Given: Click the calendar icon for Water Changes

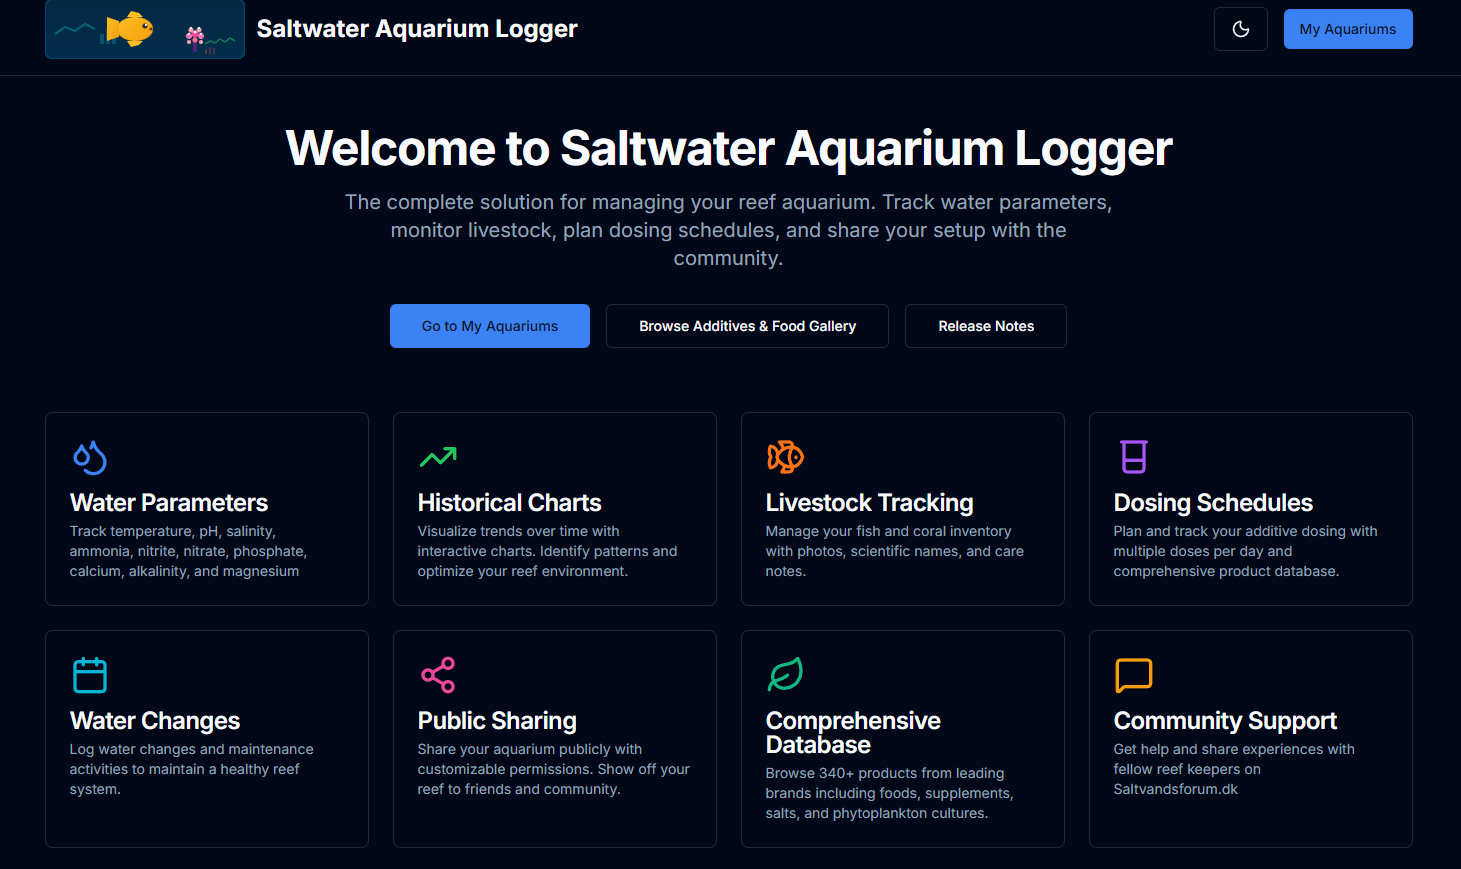Looking at the screenshot, I should (90, 675).
